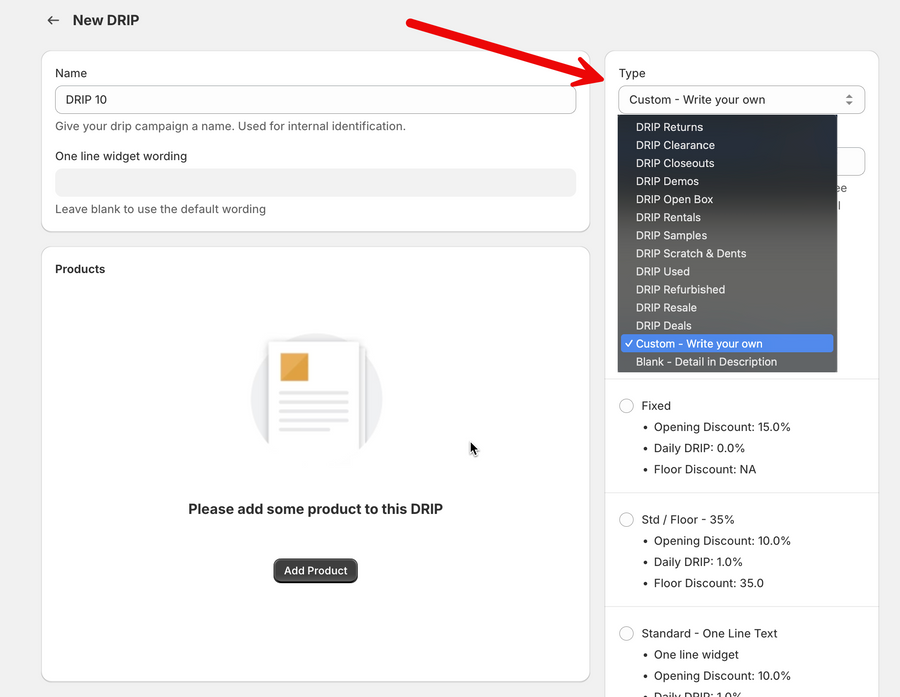Pick Custom - Write your own option

coord(699,343)
